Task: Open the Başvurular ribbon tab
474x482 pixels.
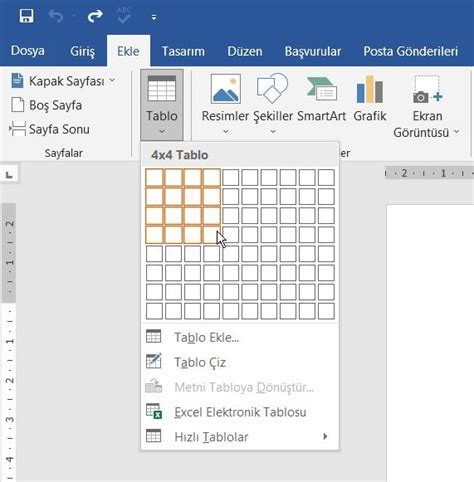Action: (x=313, y=51)
